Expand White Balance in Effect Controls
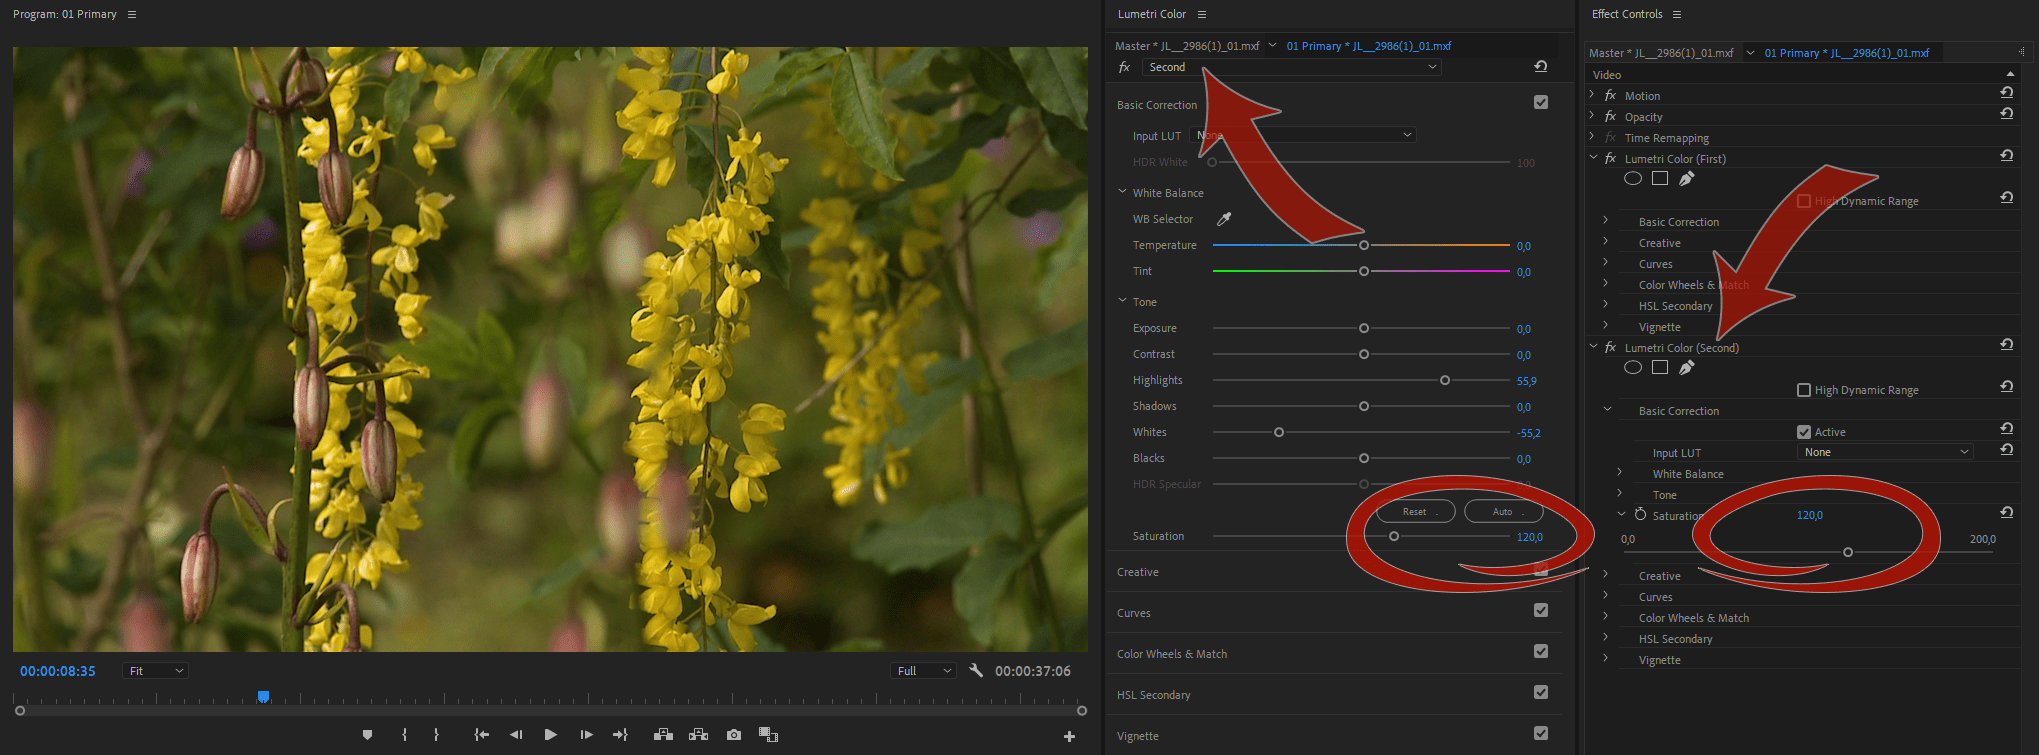 [x=1620, y=472]
